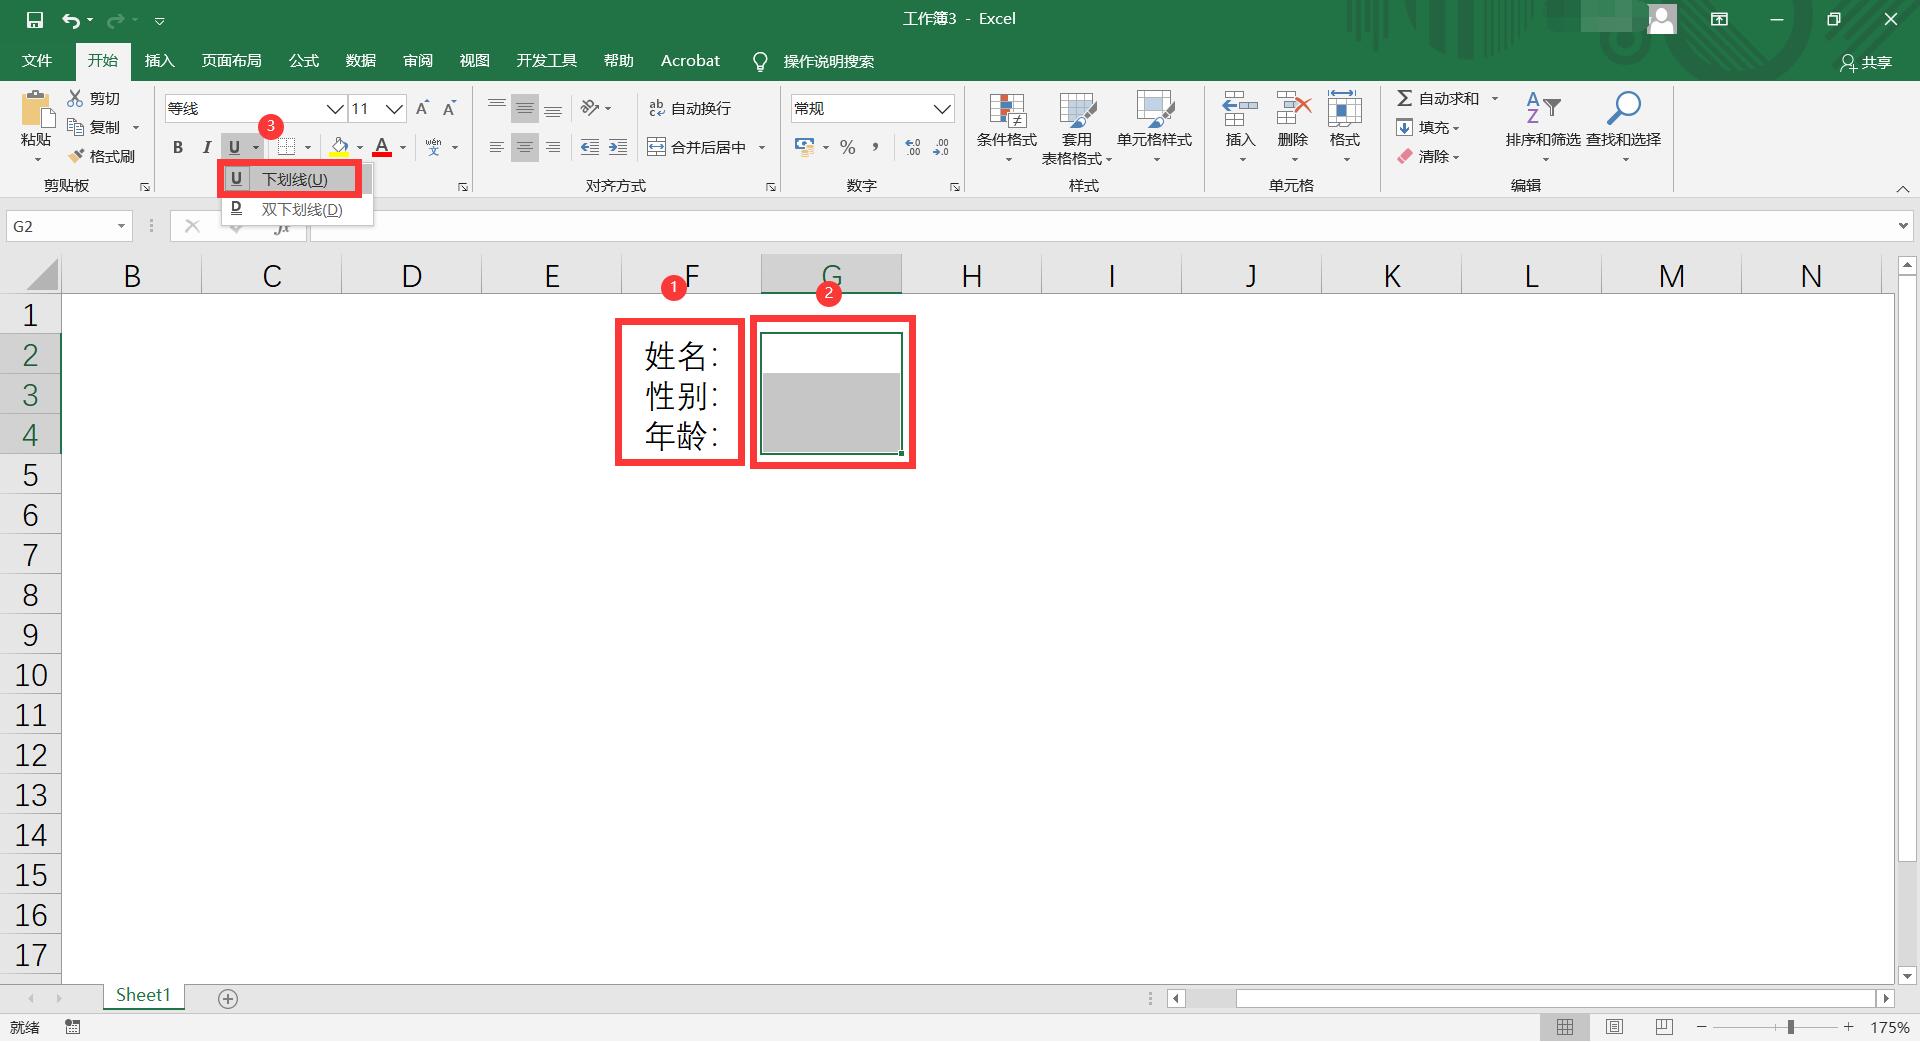Expand the number format dropdown
This screenshot has width=1920, height=1042.
[941, 108]
